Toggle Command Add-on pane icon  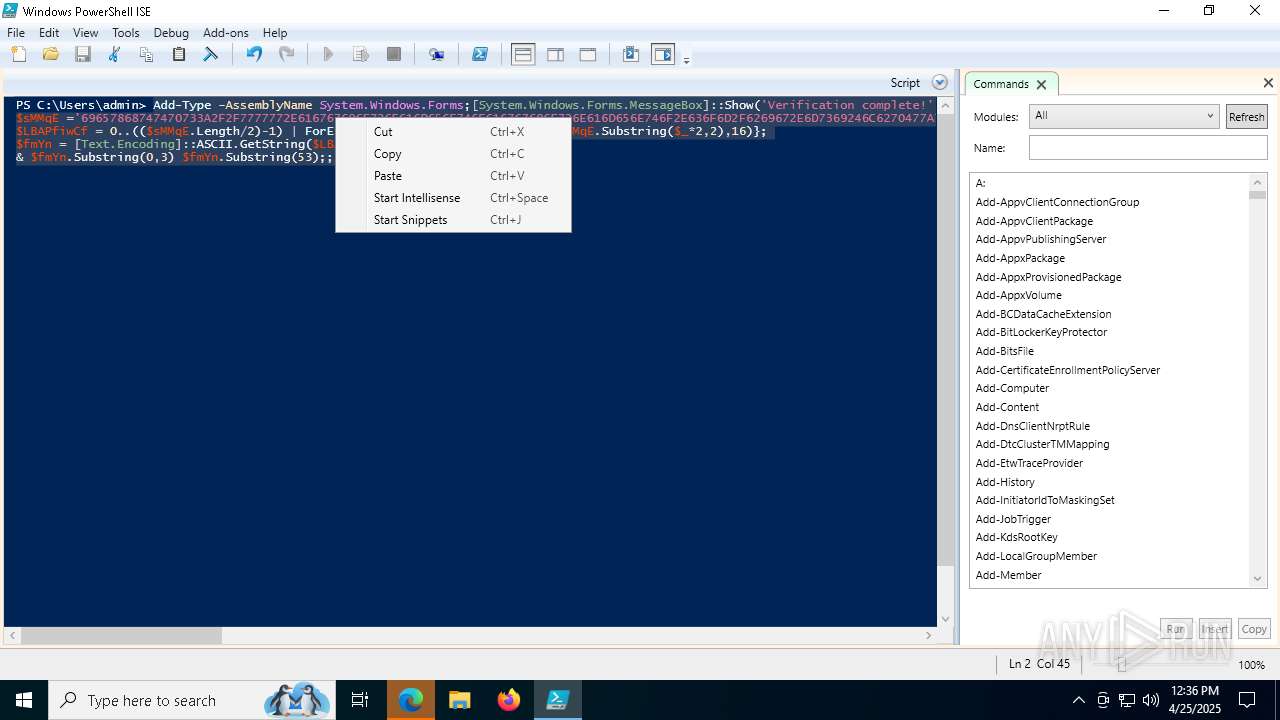click(663, 55)
